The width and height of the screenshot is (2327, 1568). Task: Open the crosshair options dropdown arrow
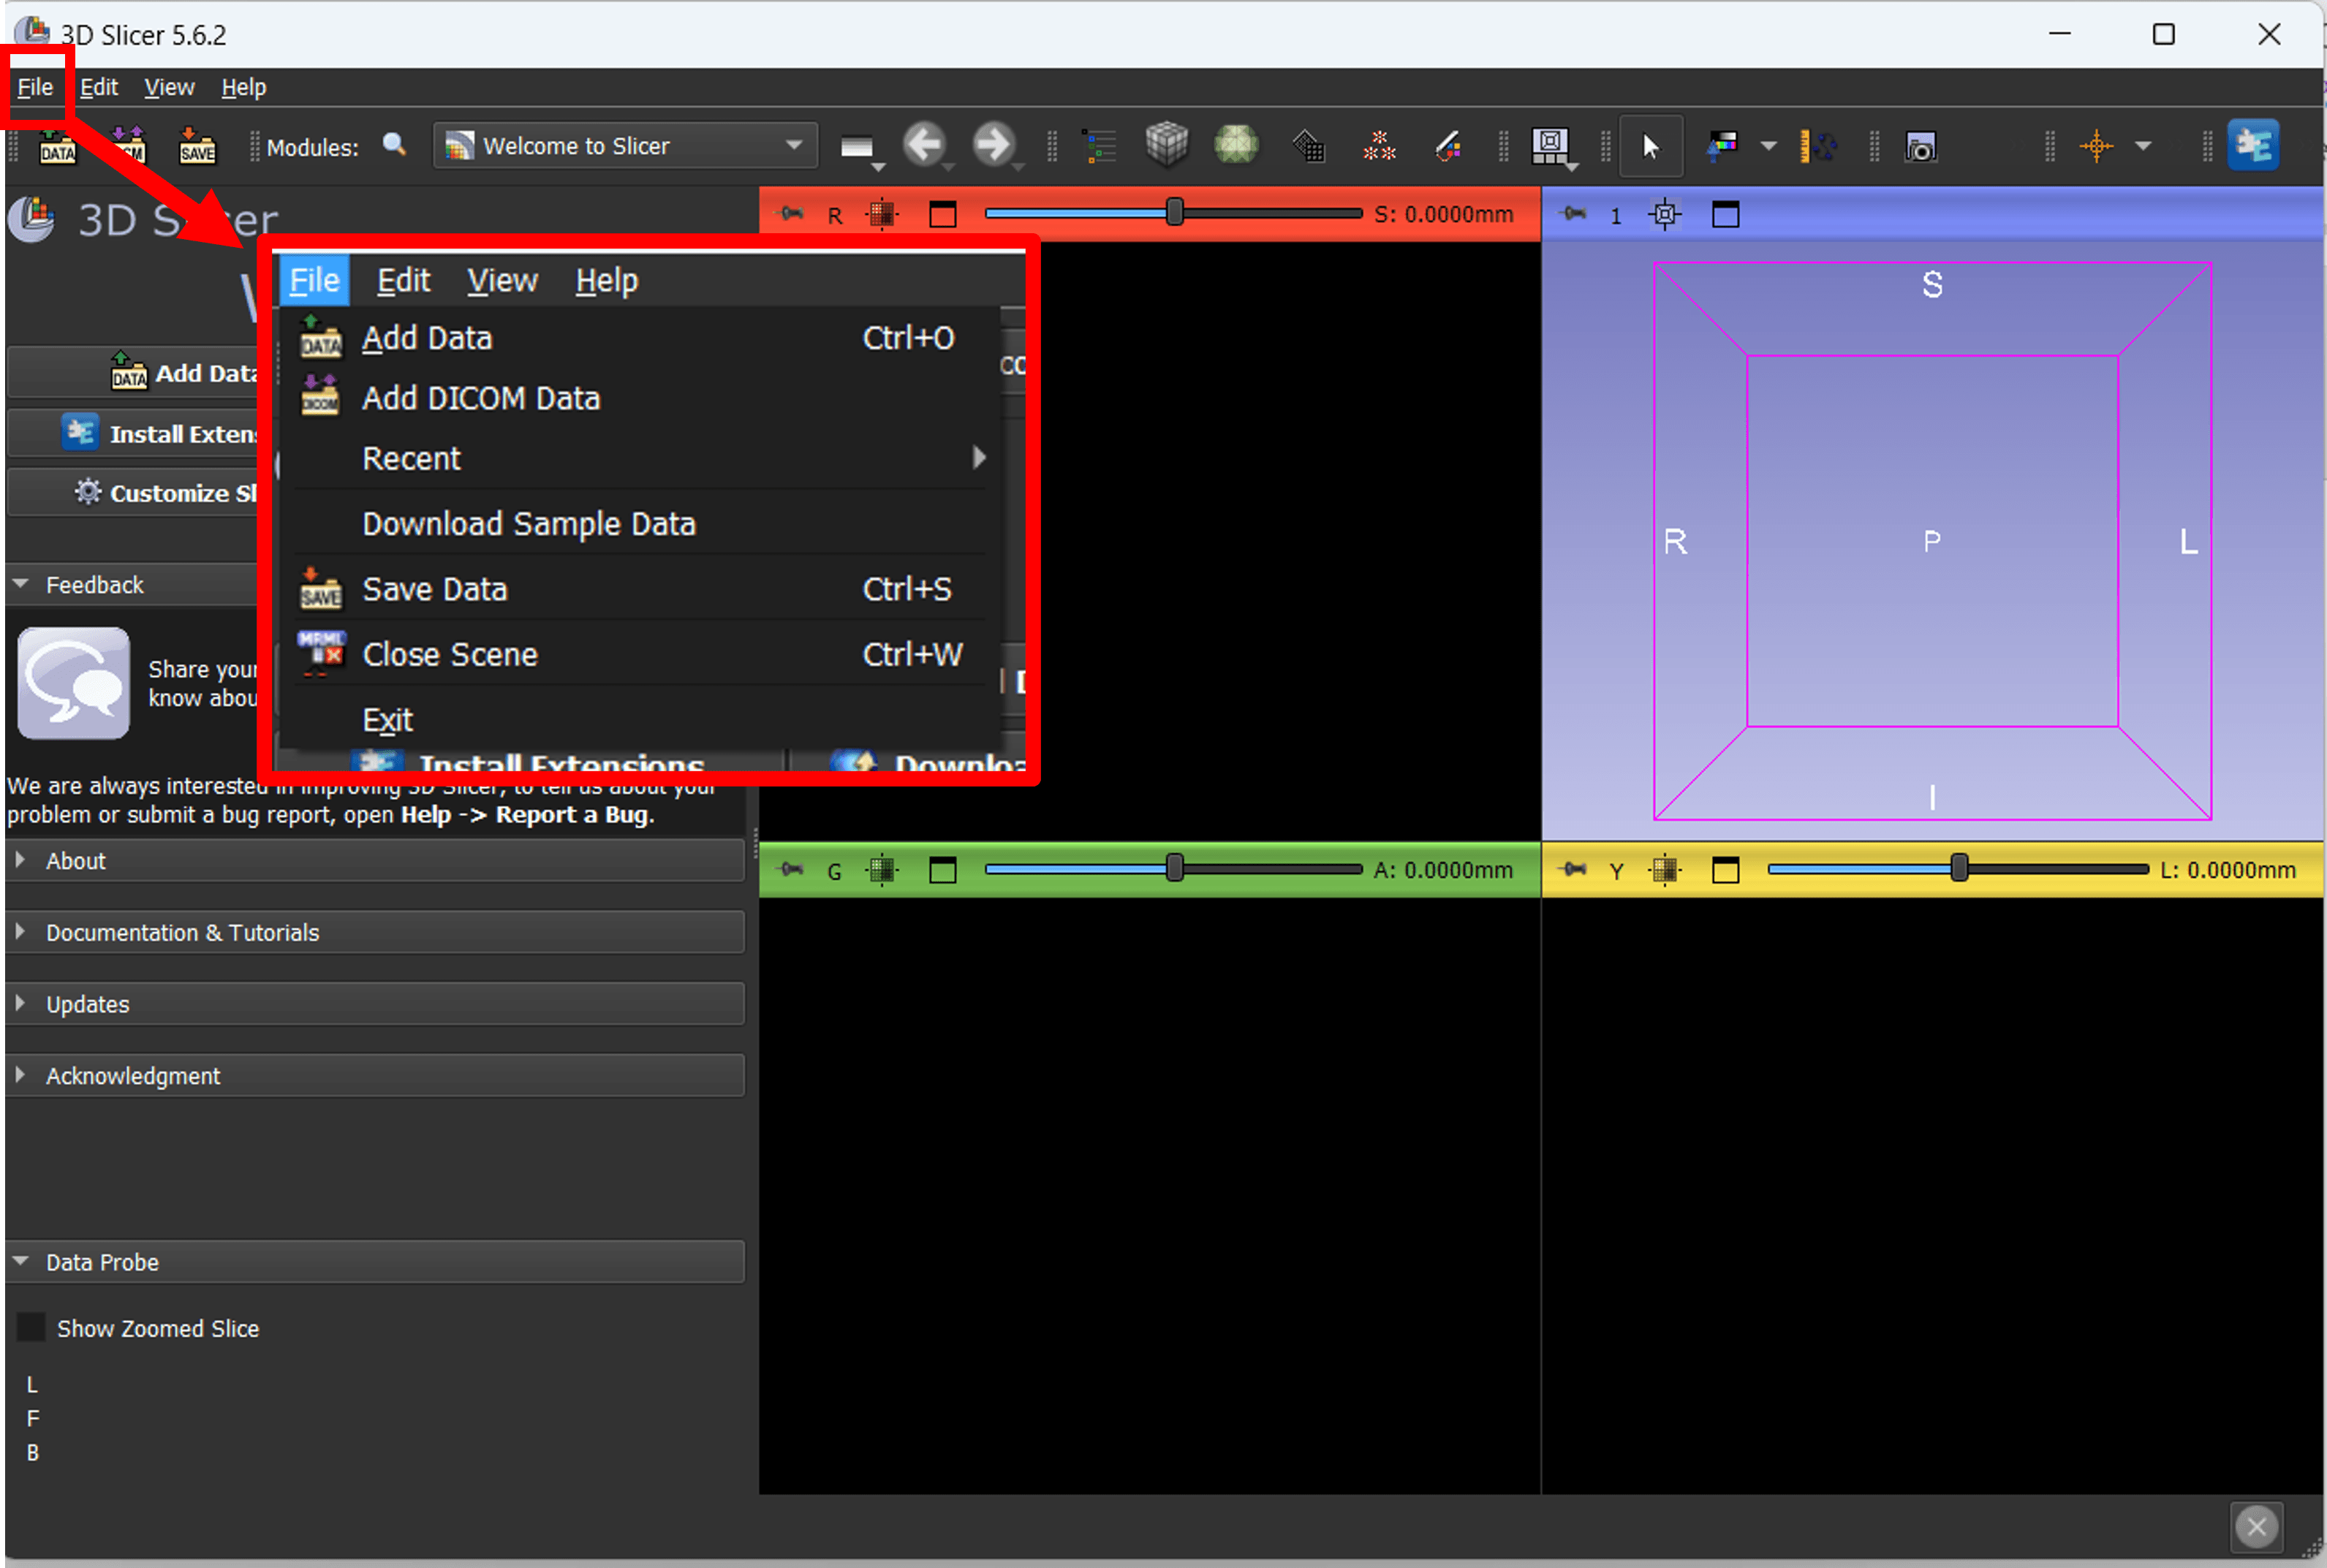coord(2142,147)
